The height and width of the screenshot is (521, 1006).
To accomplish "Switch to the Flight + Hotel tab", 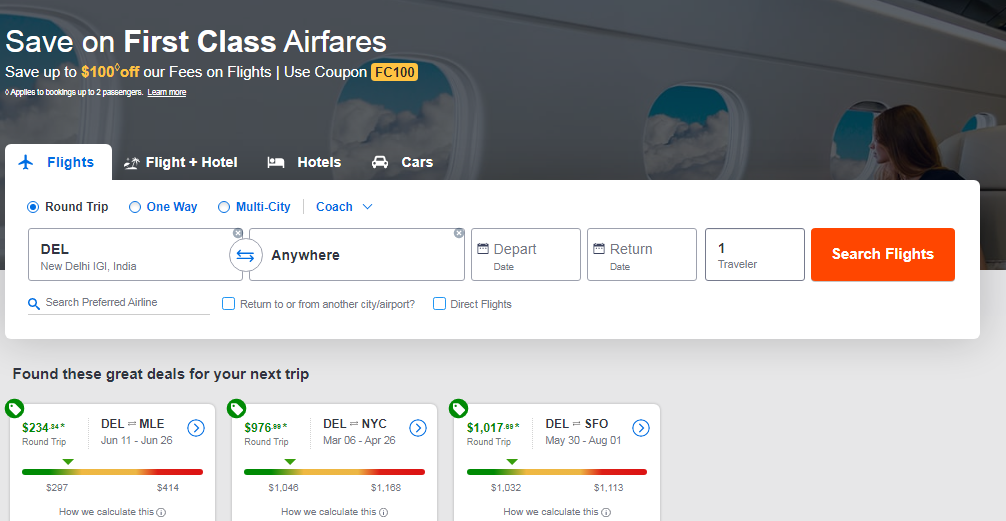I will 181,162.
